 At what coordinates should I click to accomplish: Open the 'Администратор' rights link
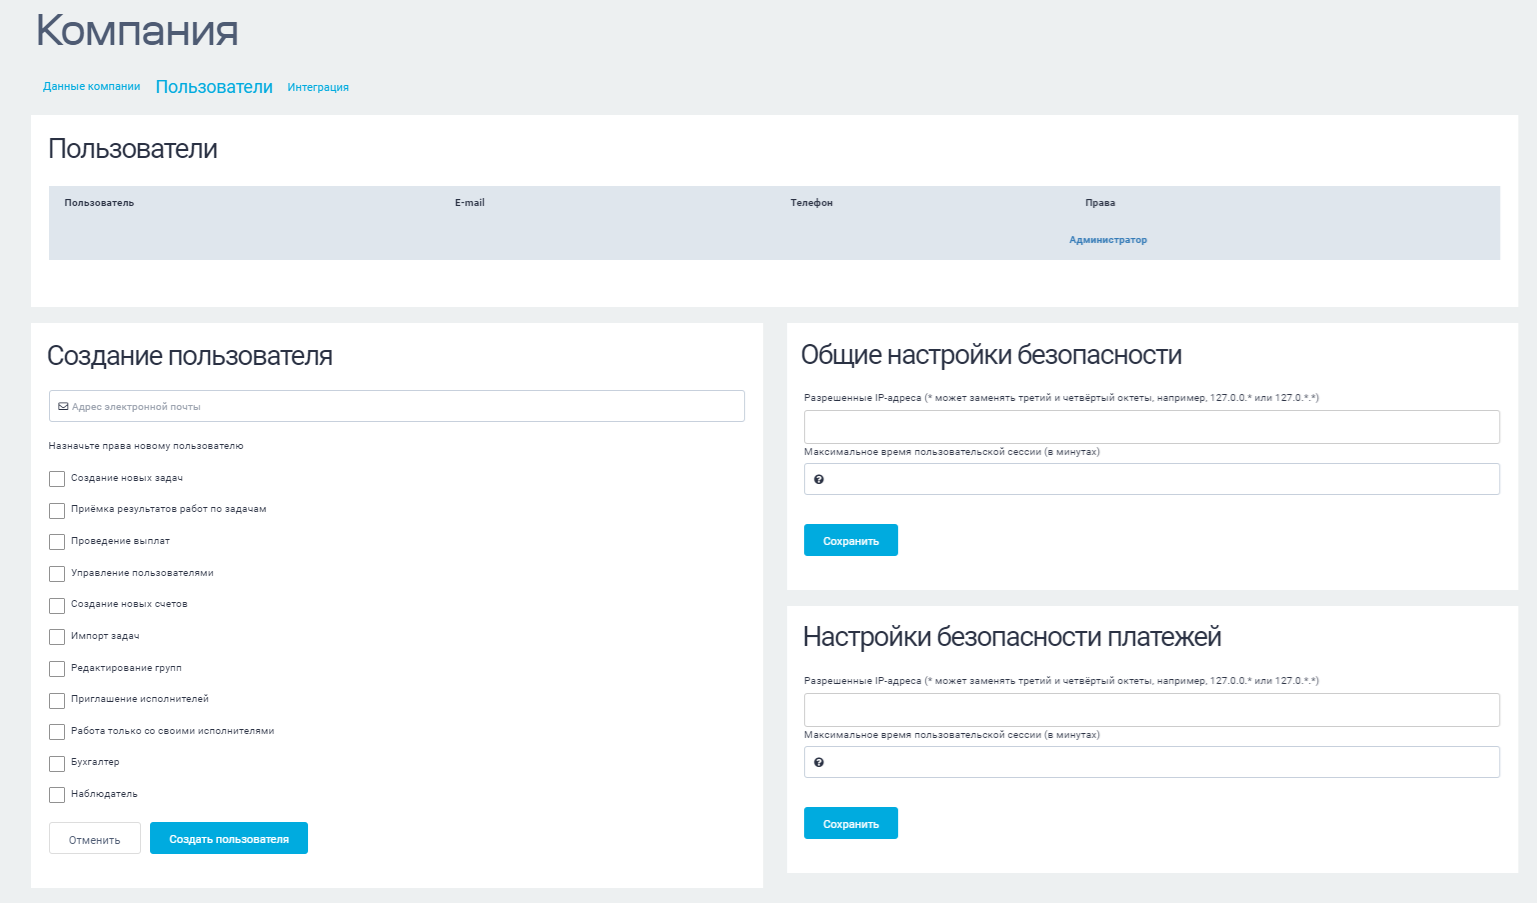[x=1107, y=240]
